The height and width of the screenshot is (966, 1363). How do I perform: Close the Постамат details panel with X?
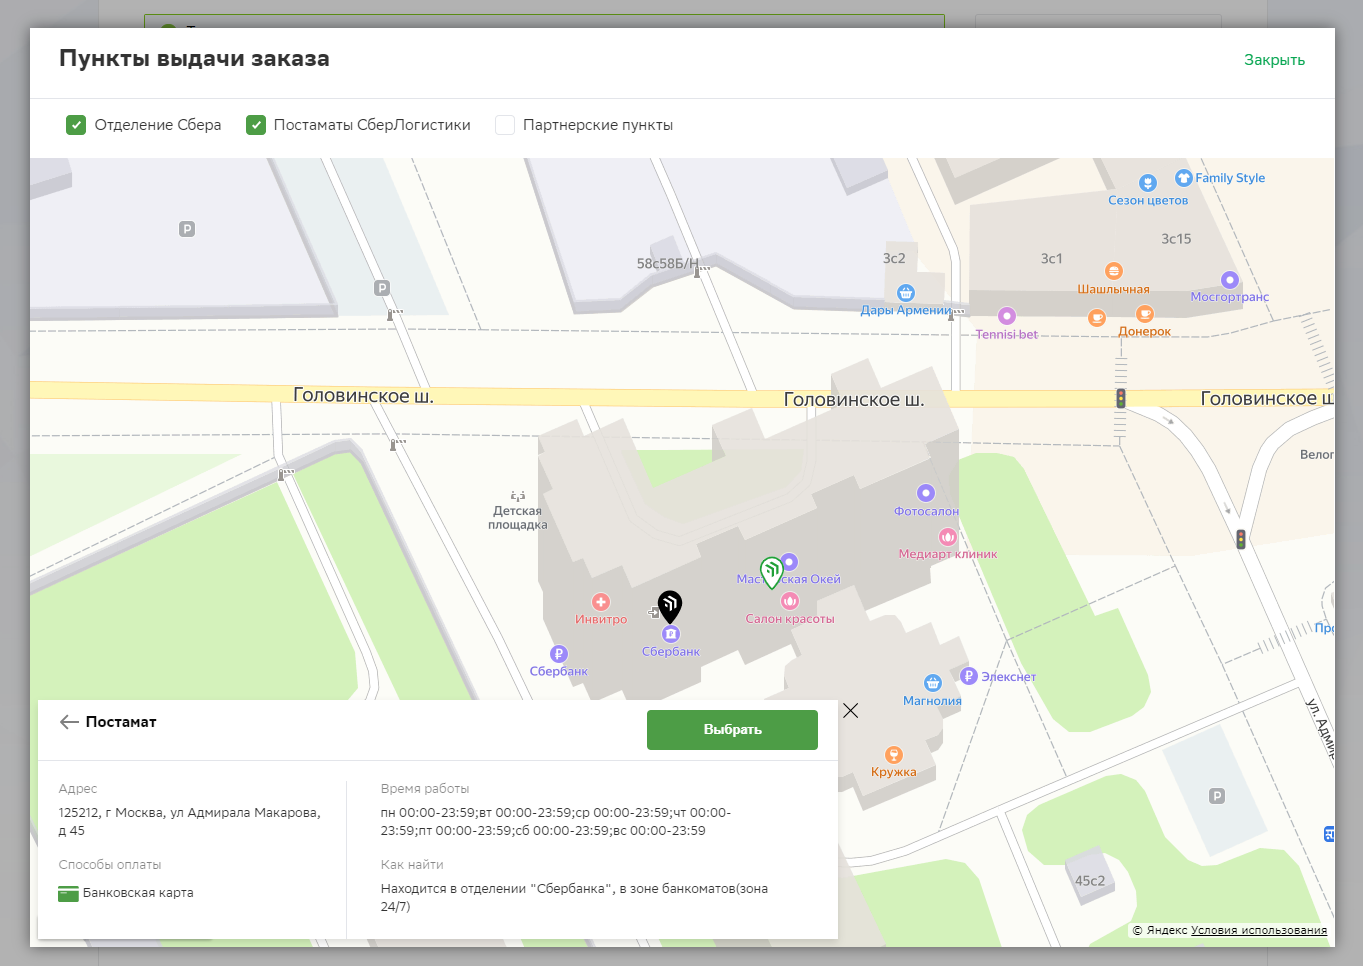850,710
